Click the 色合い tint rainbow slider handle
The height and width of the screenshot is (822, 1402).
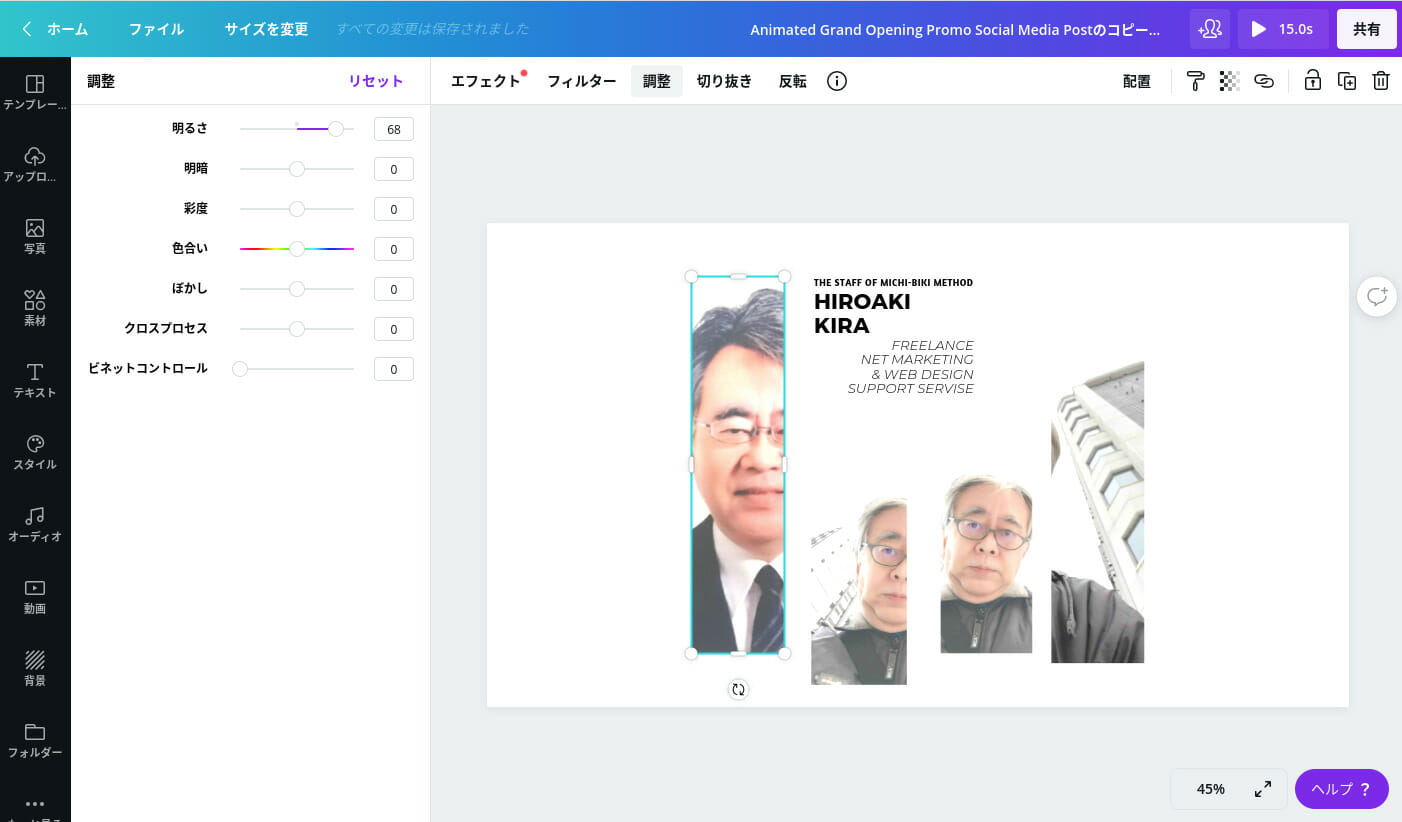click(297, 249)
